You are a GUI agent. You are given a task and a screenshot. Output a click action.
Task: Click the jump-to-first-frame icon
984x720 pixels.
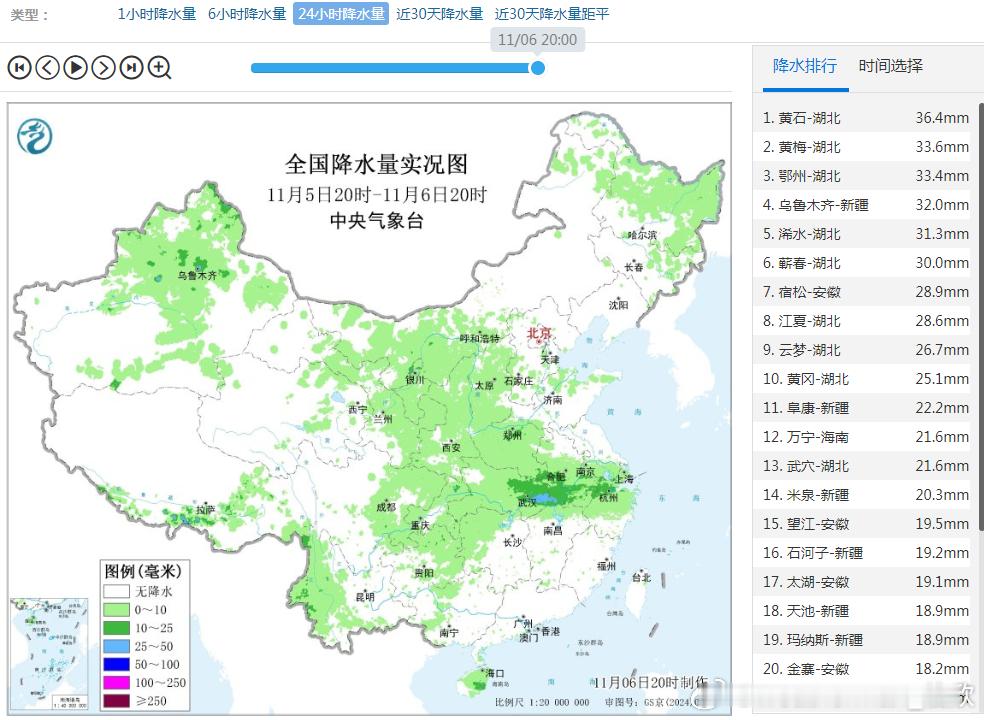point(19,68)
